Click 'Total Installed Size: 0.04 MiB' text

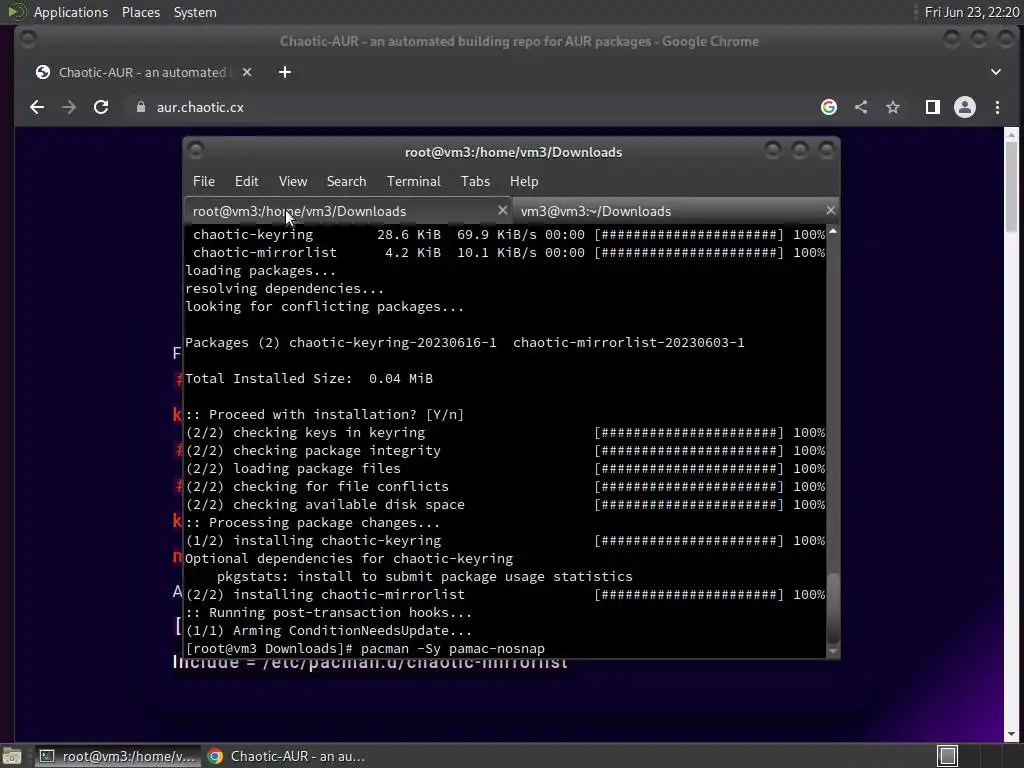(x=309, y=379)
